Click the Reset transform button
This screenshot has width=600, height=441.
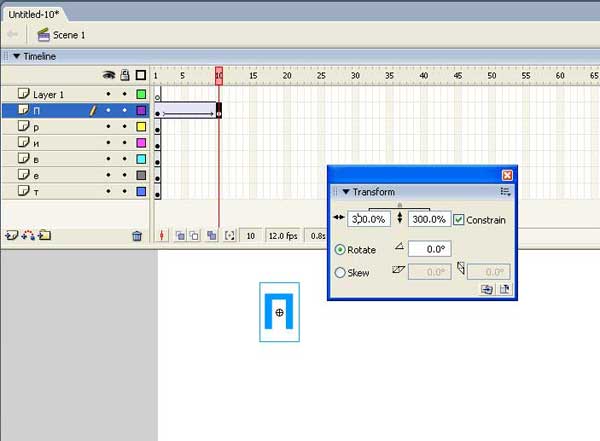coord(504,289)
